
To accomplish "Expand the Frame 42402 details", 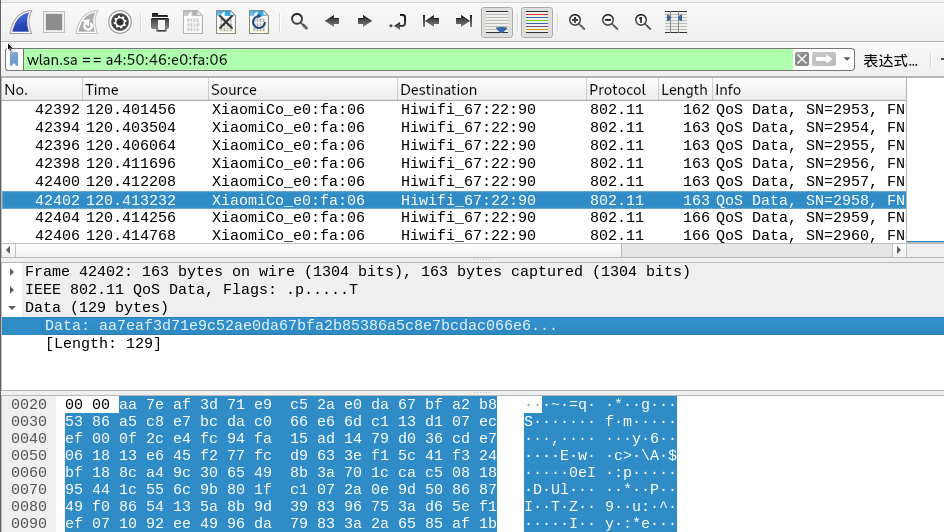I will click(11, 272).
